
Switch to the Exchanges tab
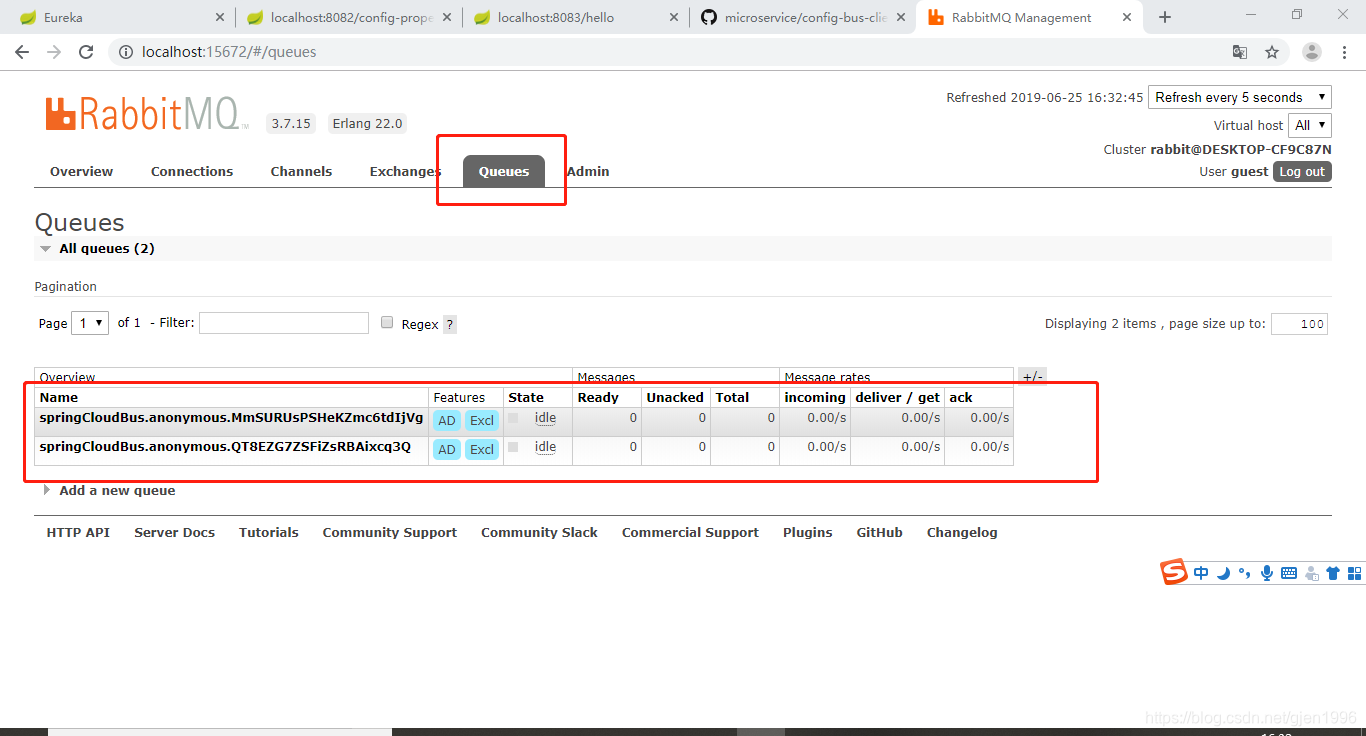[x=405, y=171]
